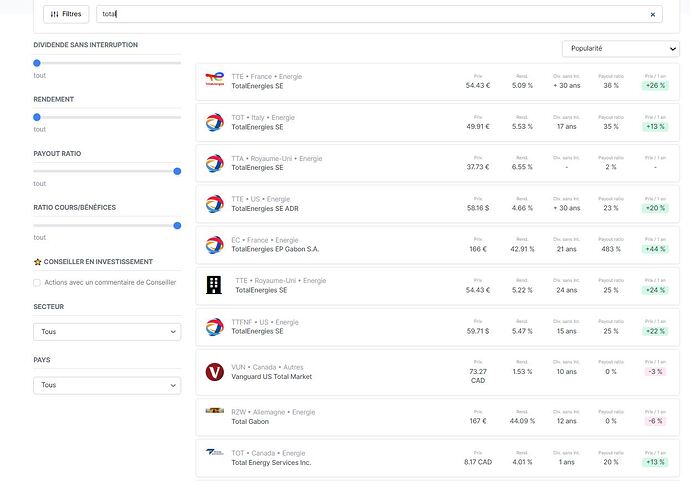Click the '+22 %' badge of TTFNF
This screenshot has width=690, height=481.
click(655, 331)
